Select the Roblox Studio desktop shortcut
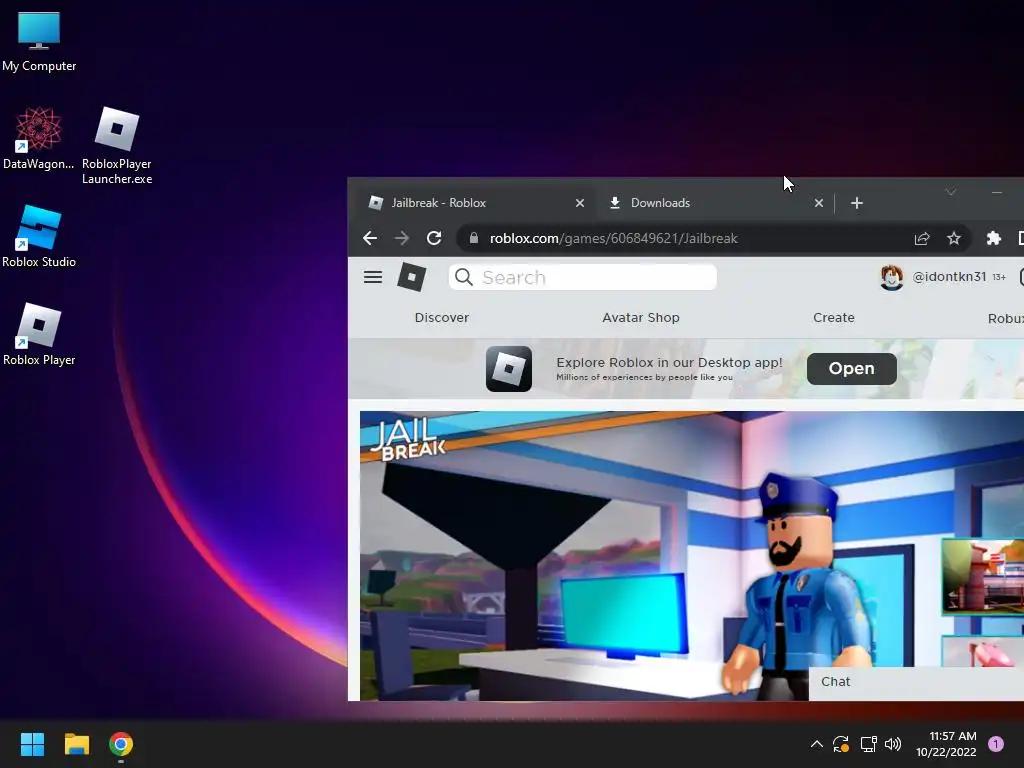Screen dimensions: 1024x768 pos(39,236)
